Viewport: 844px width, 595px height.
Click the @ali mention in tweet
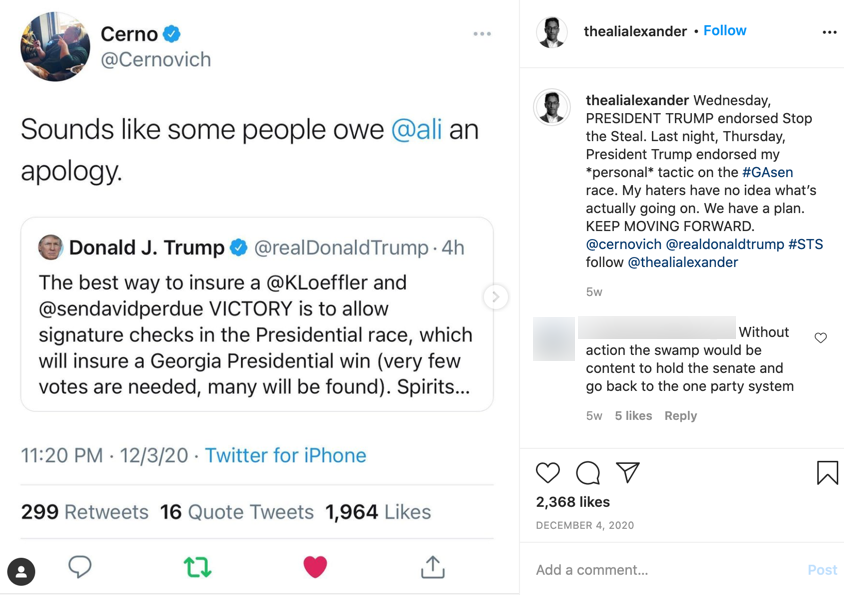[416, 130]
